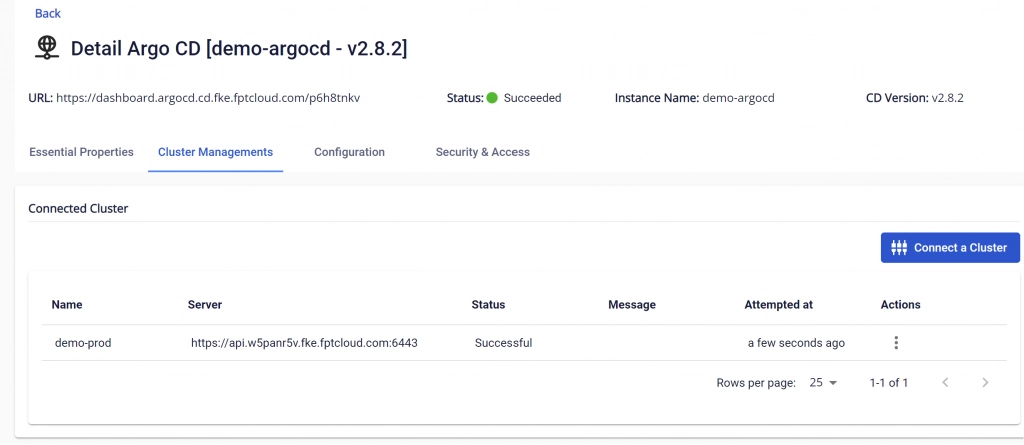Click the Server column header
1024x445 pixels.
(205, 305)
